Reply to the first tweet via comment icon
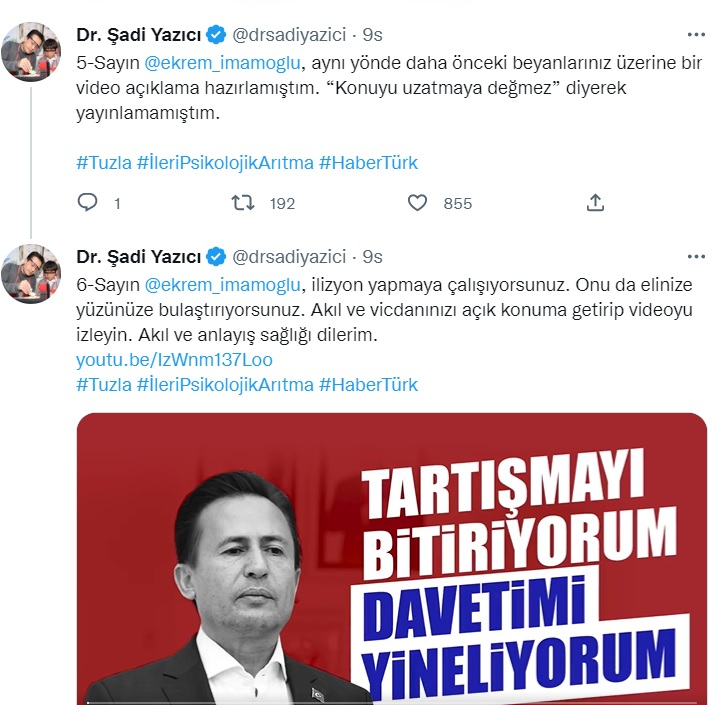This screenshot has width=715, height=705. tap(87, 202)
